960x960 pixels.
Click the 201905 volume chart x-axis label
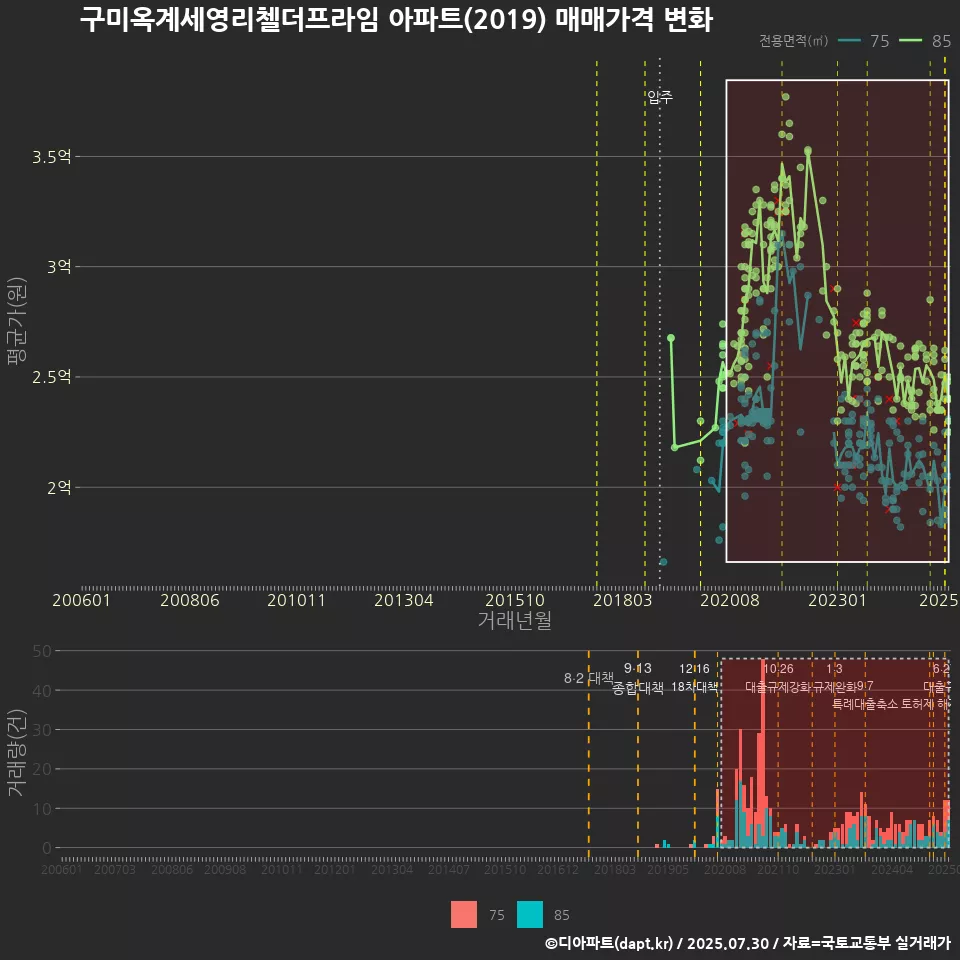[668, 869]
